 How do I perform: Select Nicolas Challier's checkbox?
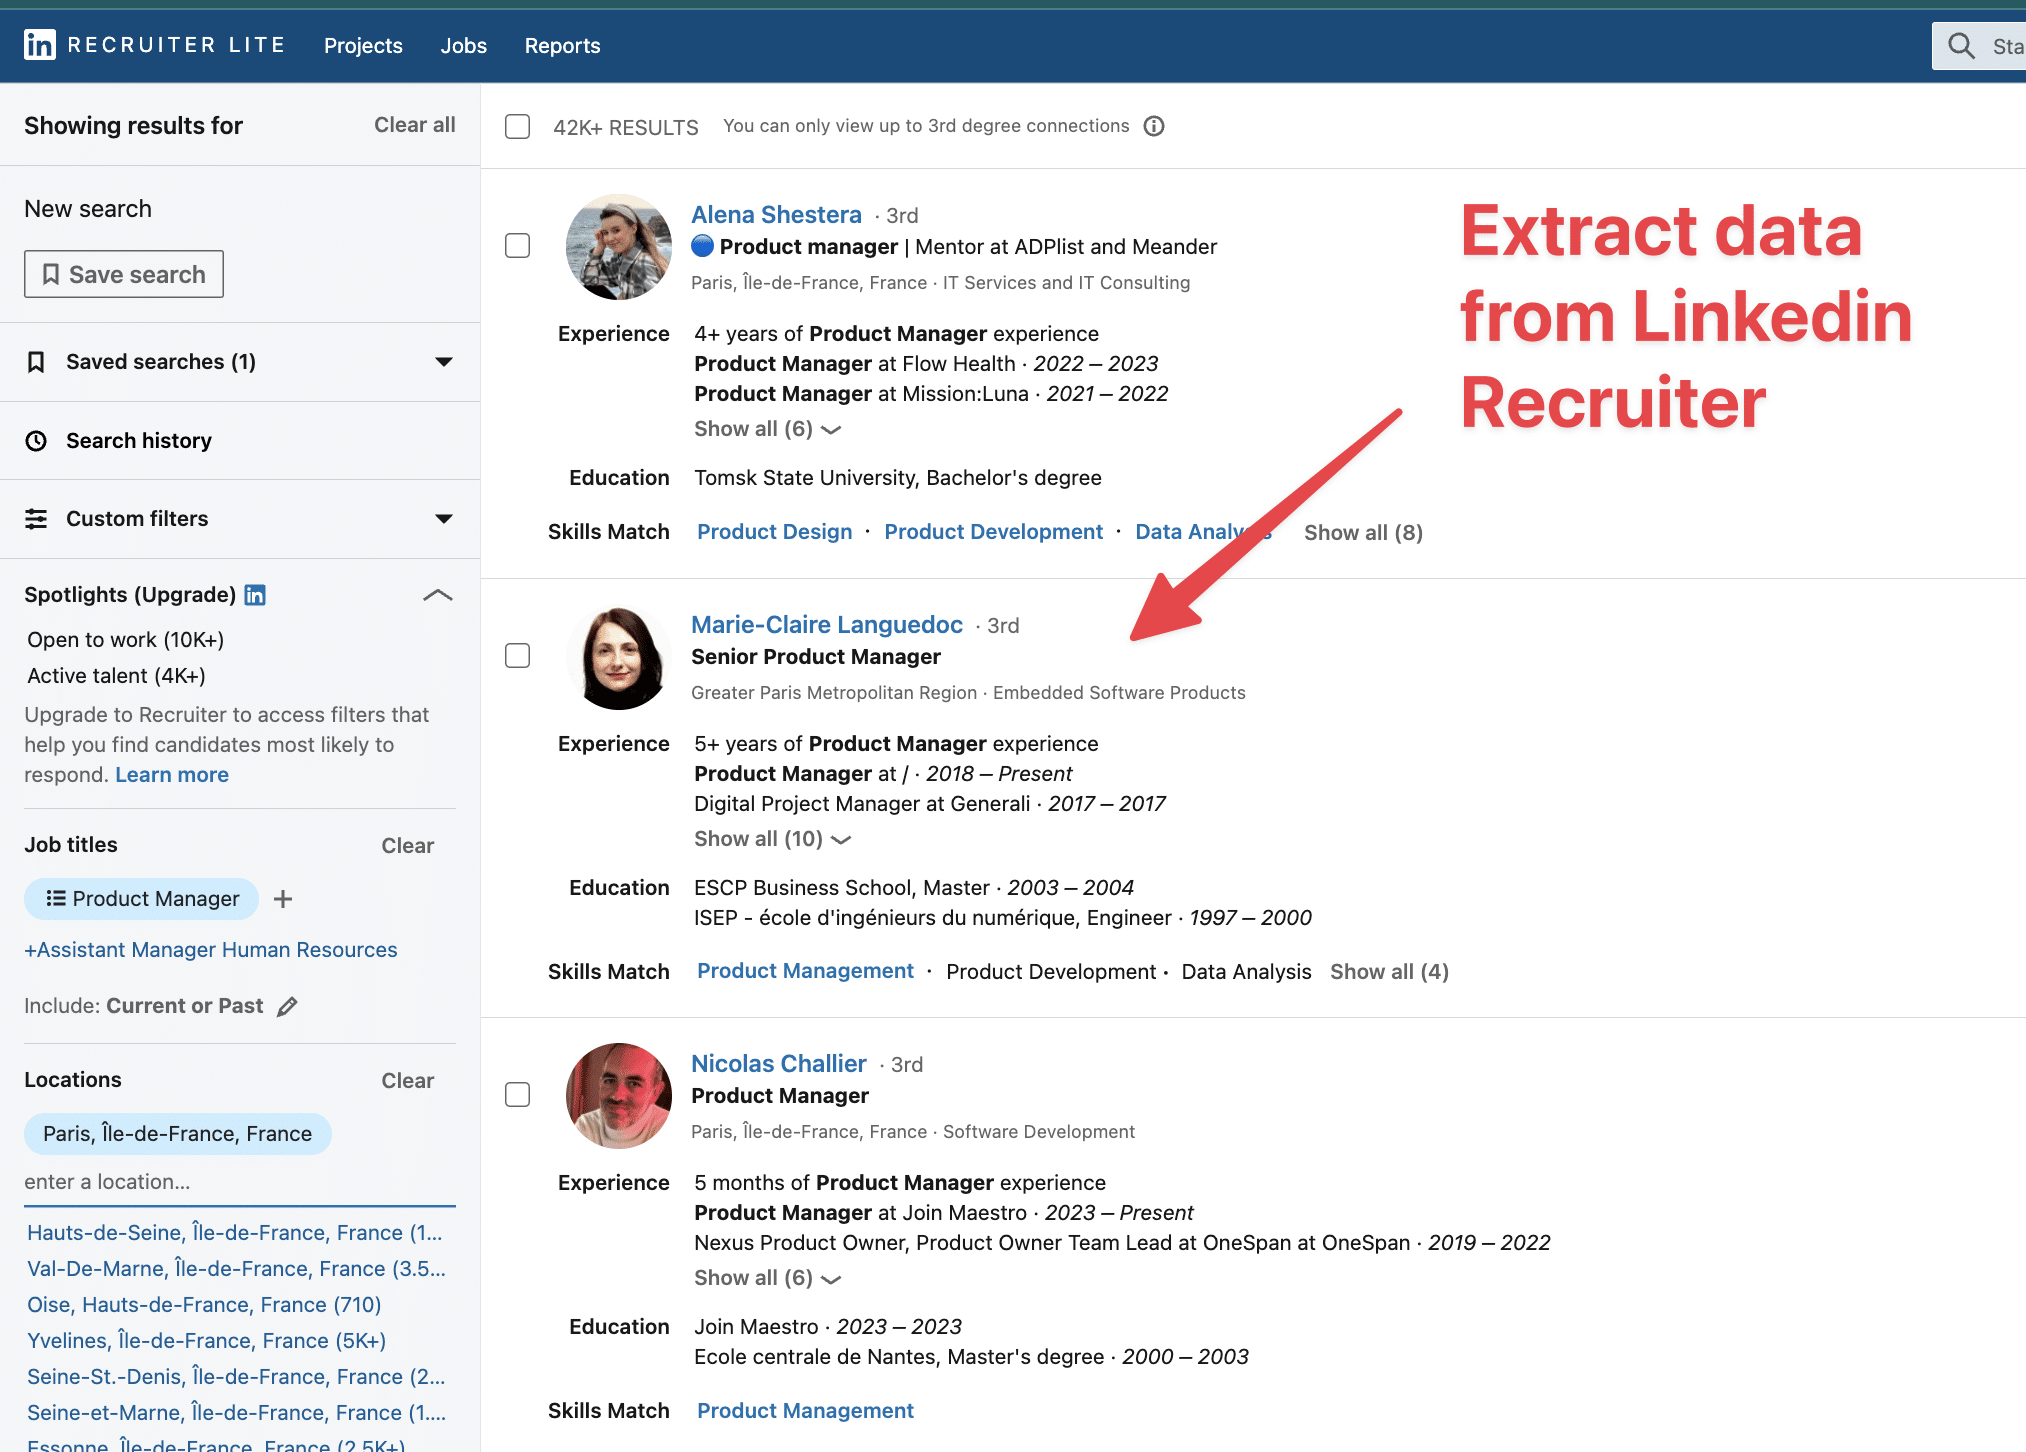click(x=517, y=1095)
